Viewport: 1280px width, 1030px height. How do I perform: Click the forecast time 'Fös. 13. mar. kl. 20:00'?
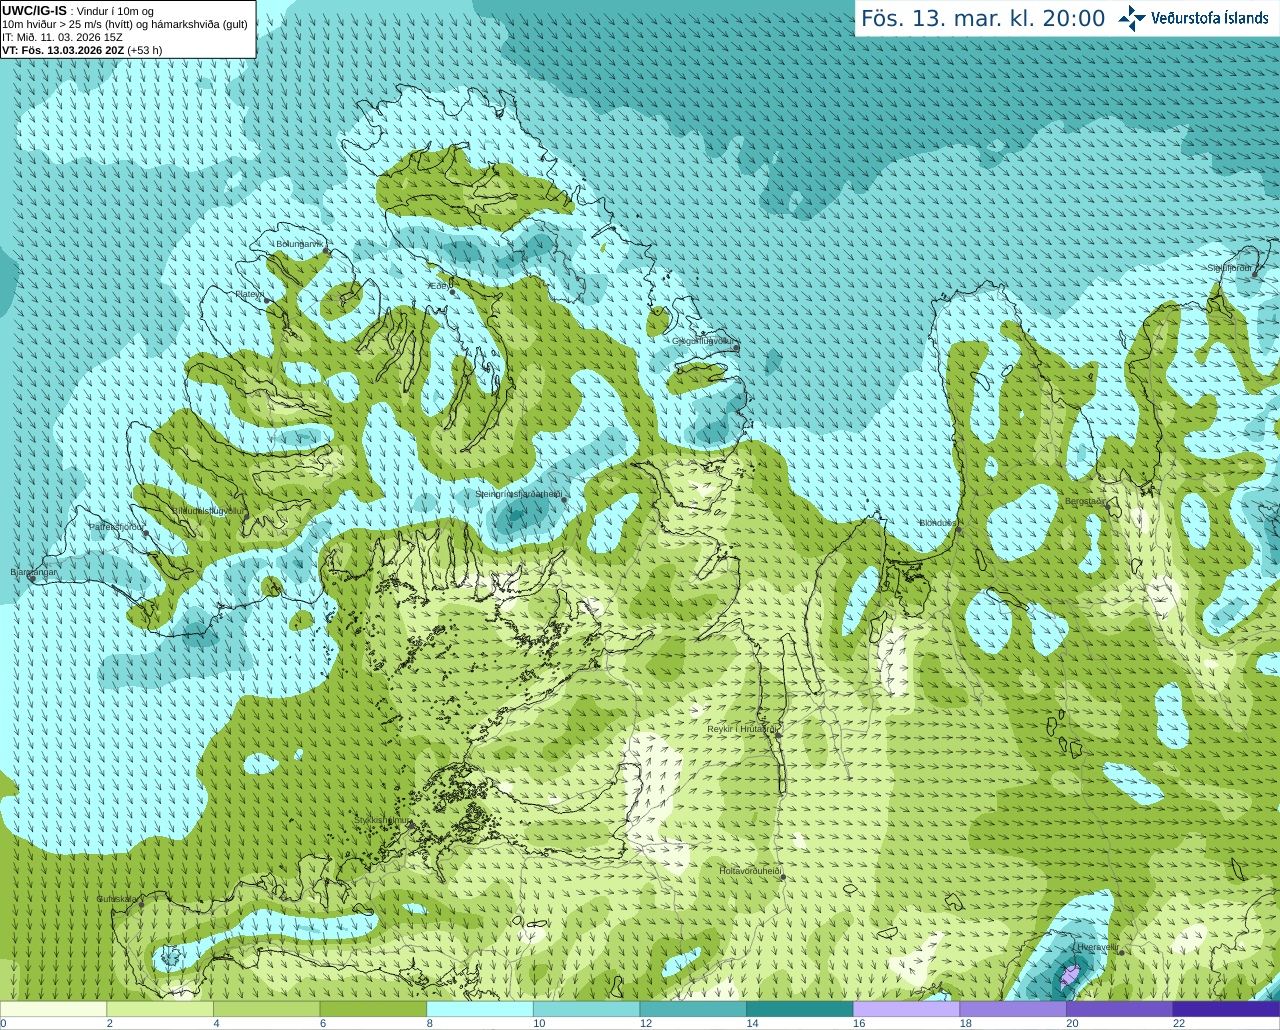(x=983, y=19)
